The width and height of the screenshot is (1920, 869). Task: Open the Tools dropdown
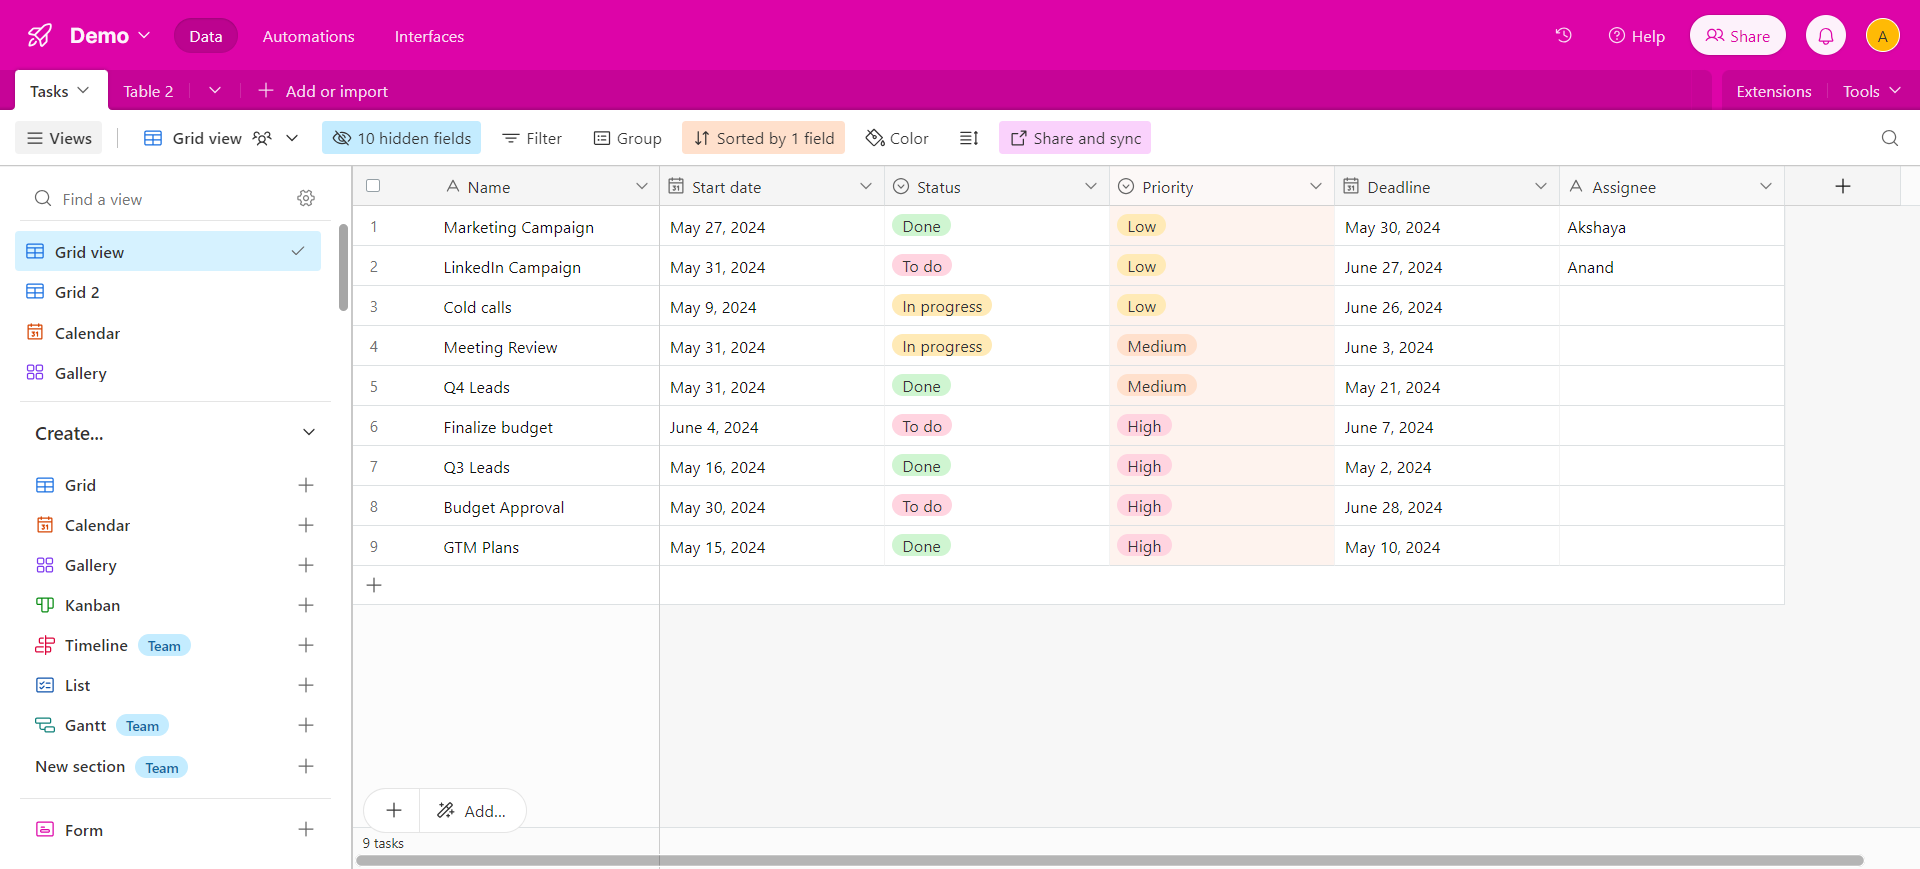click(1872, 91)
